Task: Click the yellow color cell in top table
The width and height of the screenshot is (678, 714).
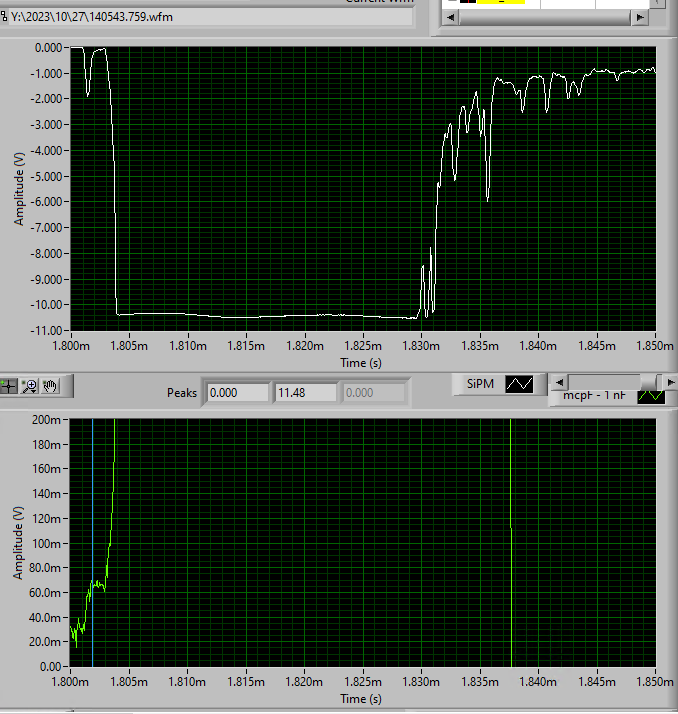Action: [x=500, y=2]
